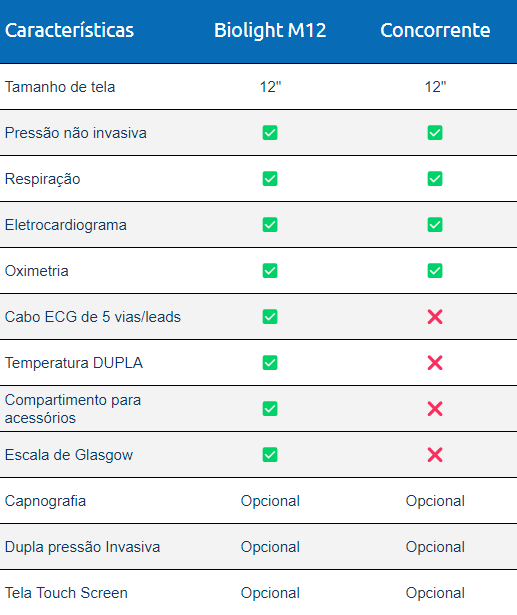Image resolution: width=517 pixels, height=615 pixels.
Task: Click Biolight M12 Opcional text for Capnografia
Action: (x=270, y=501)
